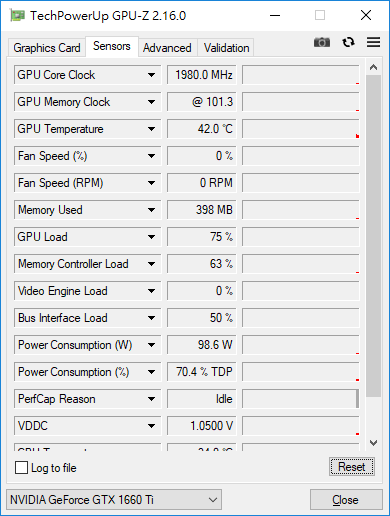Image resolution: width=390 pixels, height=516 pixels.
Task: Click the Reset button
Action: point(352,467)
